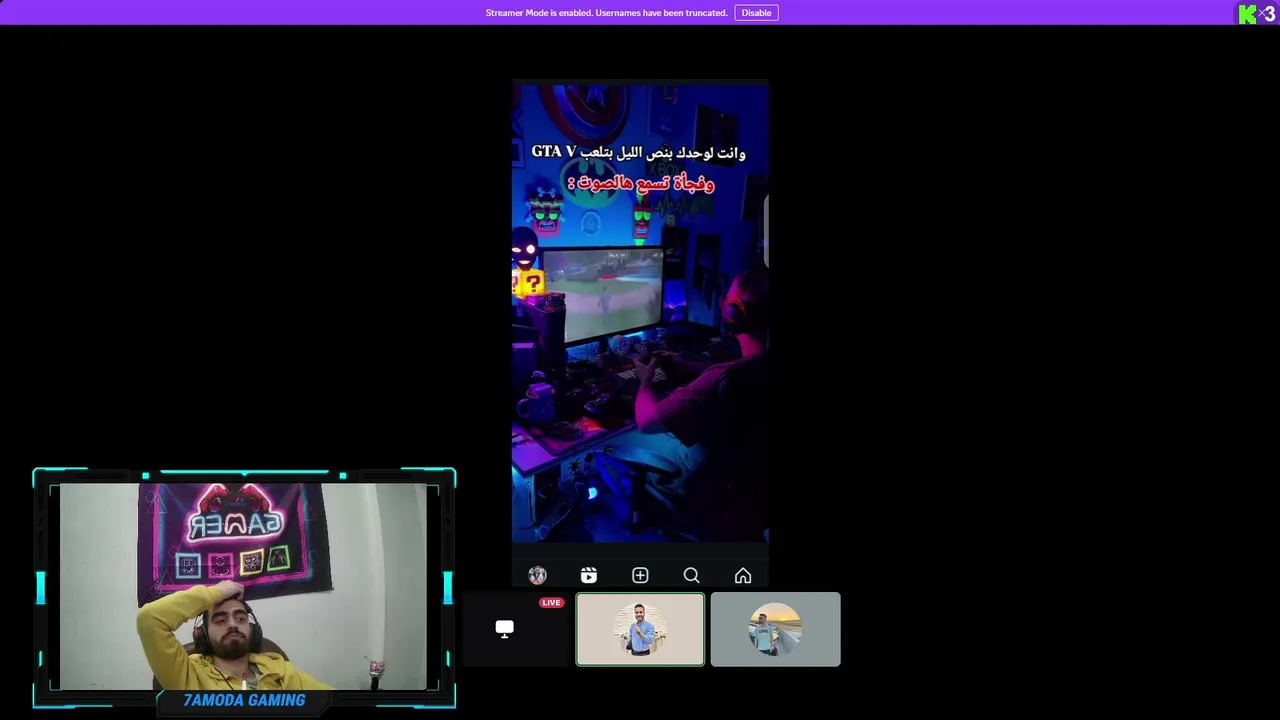Click the red LIVE badge

click(551, 603)
